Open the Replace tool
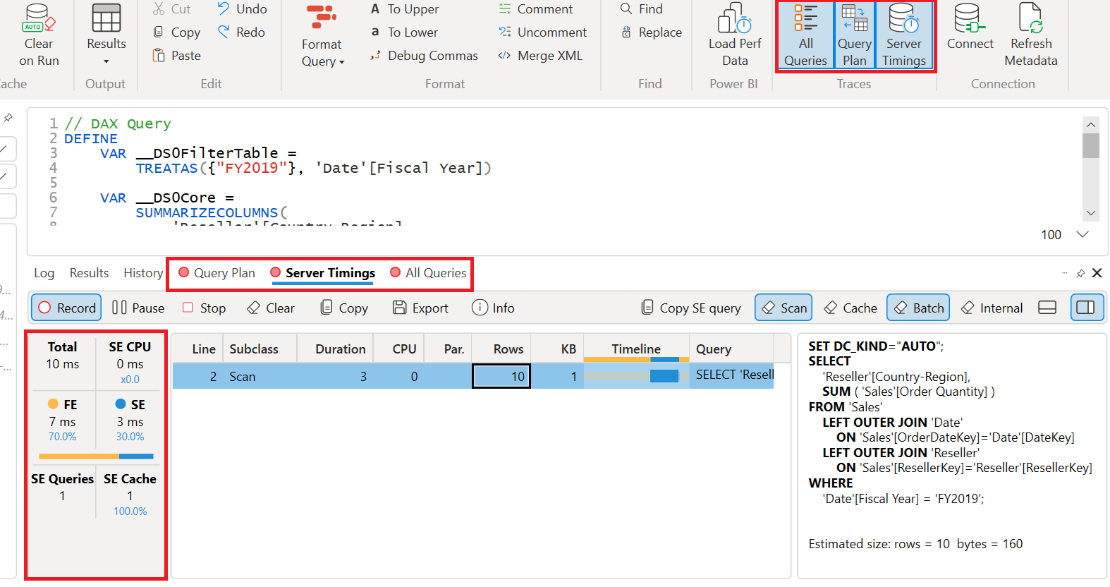1110x587 pixels. tap(650, 31)
